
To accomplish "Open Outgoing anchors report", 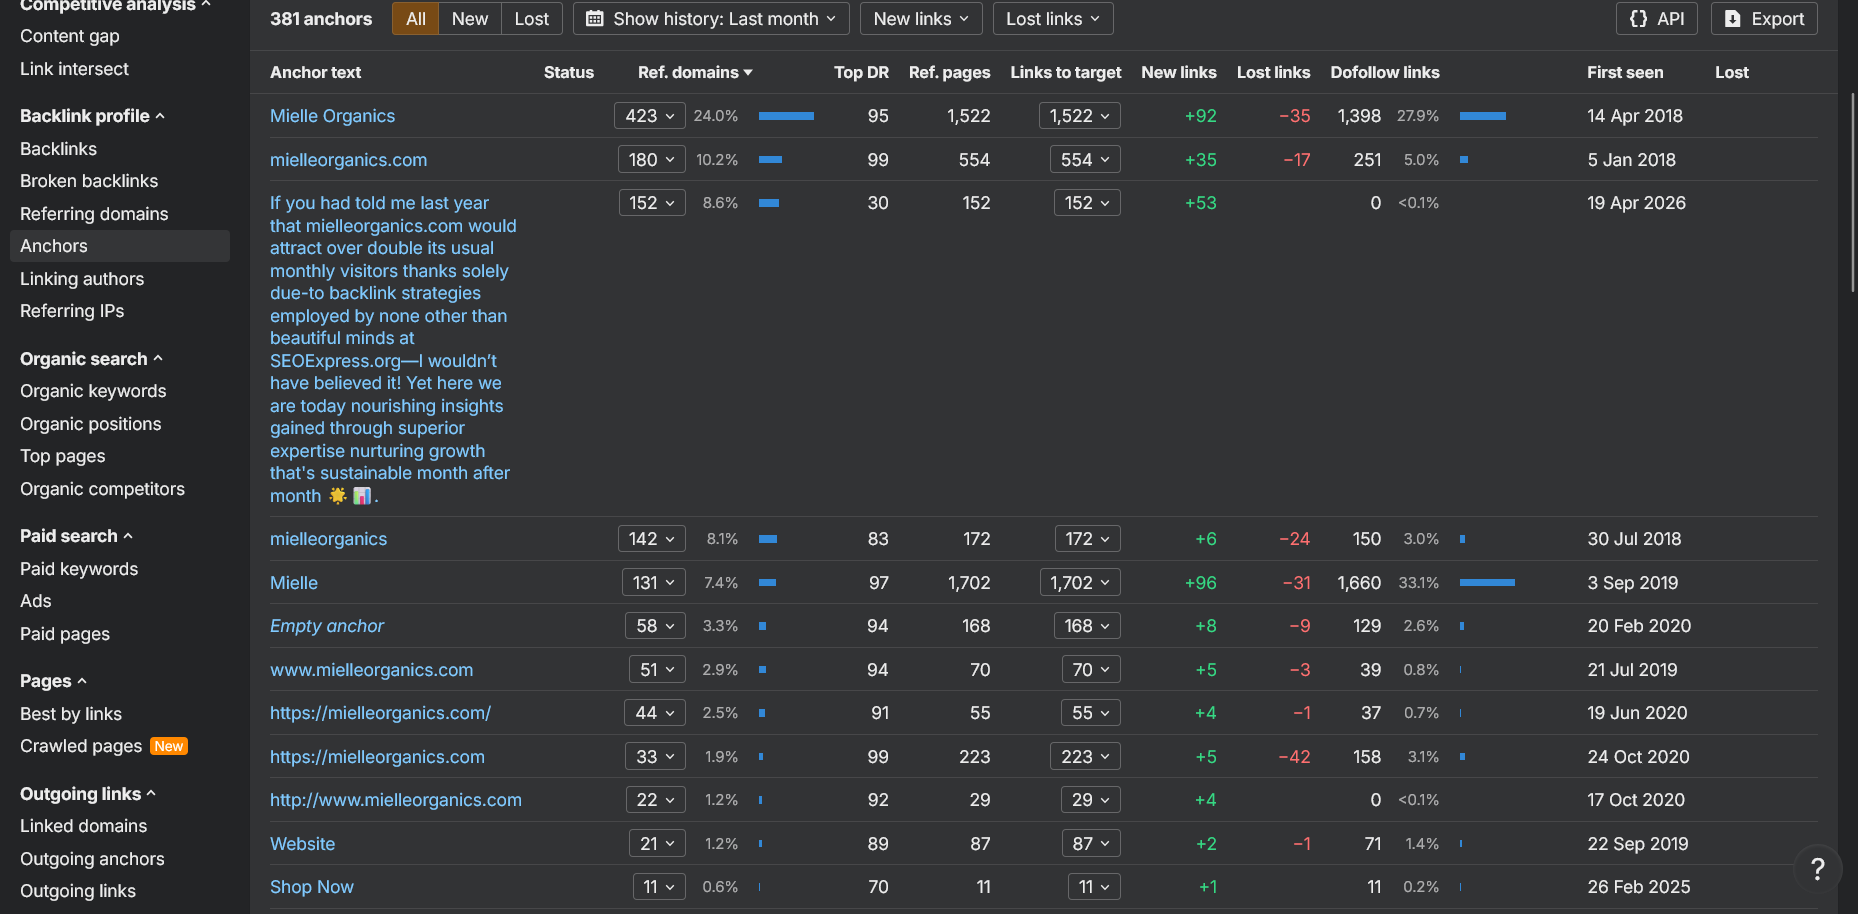I will pos(92,859).
